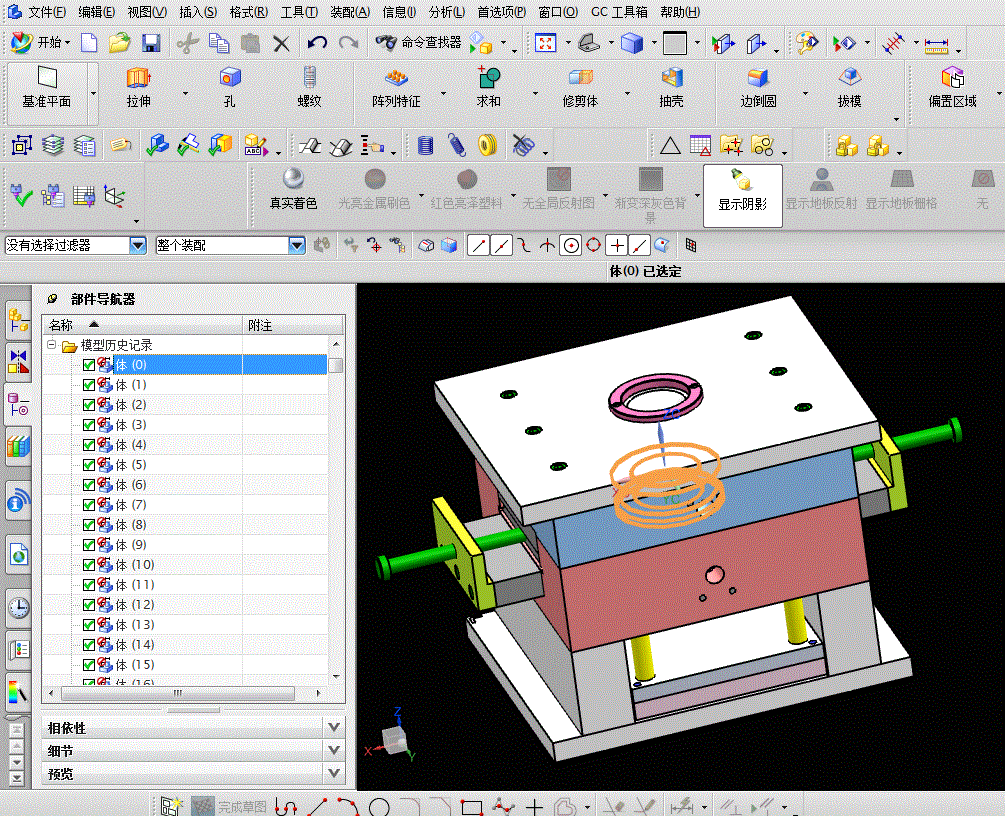Open the 命令查找器 command finder

coord(419,43)
